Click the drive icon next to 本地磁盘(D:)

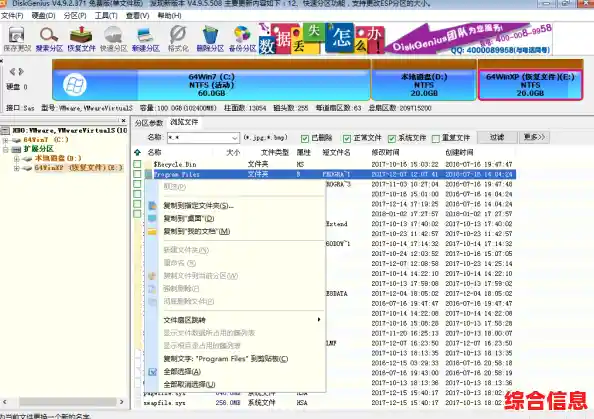pyautogui.click(x=27, y=158)
